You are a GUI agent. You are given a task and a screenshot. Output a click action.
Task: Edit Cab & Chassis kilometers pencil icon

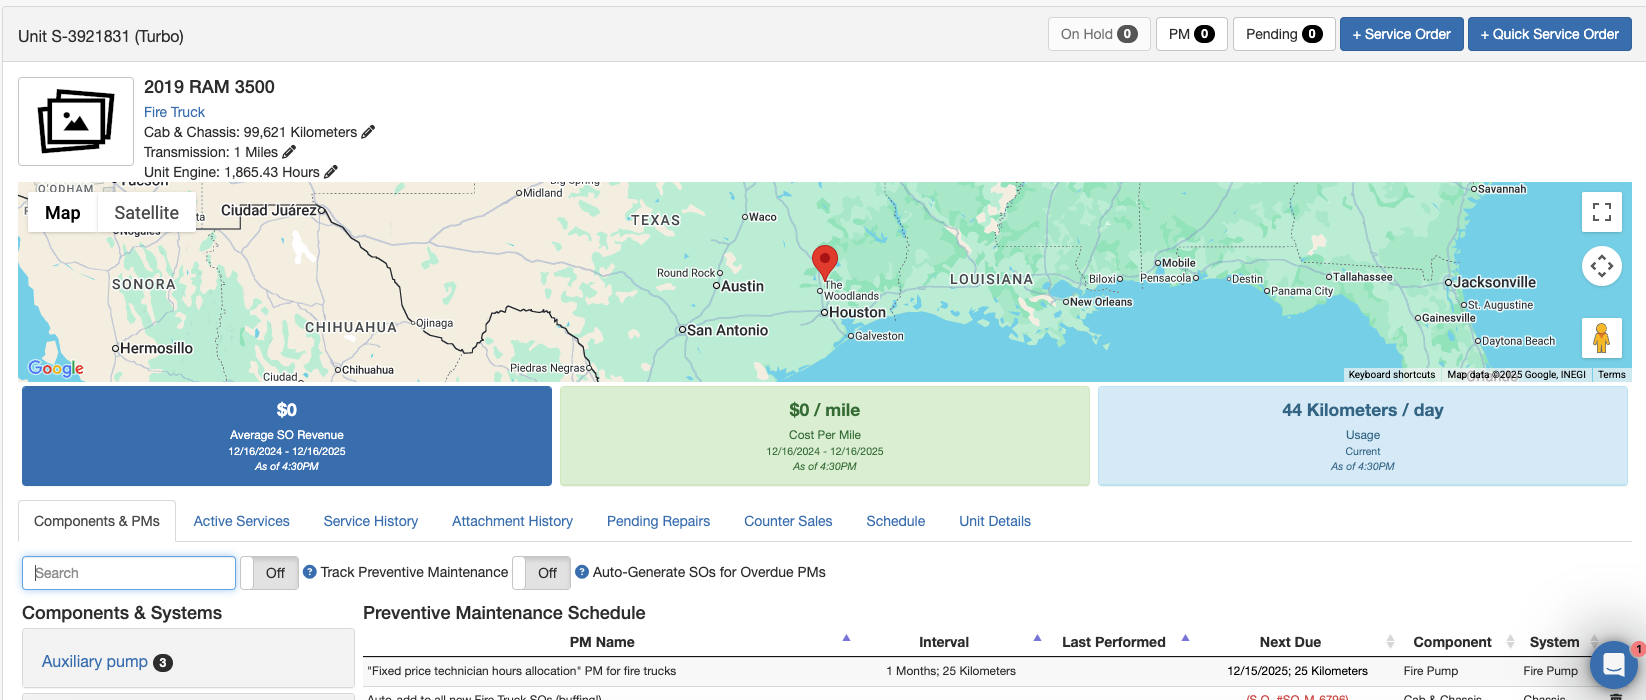368,132
